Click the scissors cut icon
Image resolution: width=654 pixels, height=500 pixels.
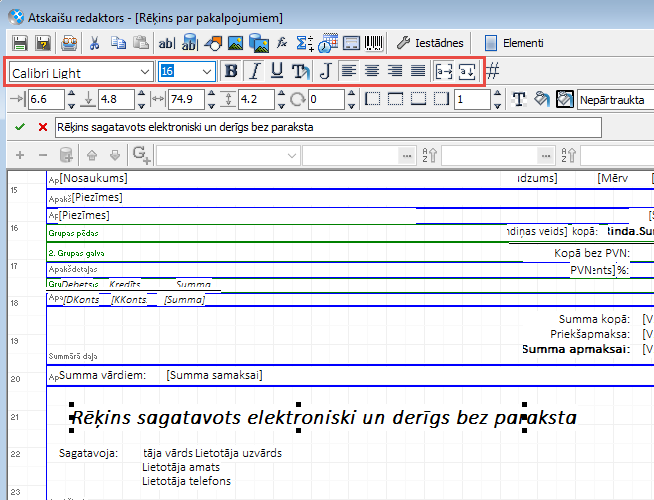pyautogui.click(x=94, y=43)
